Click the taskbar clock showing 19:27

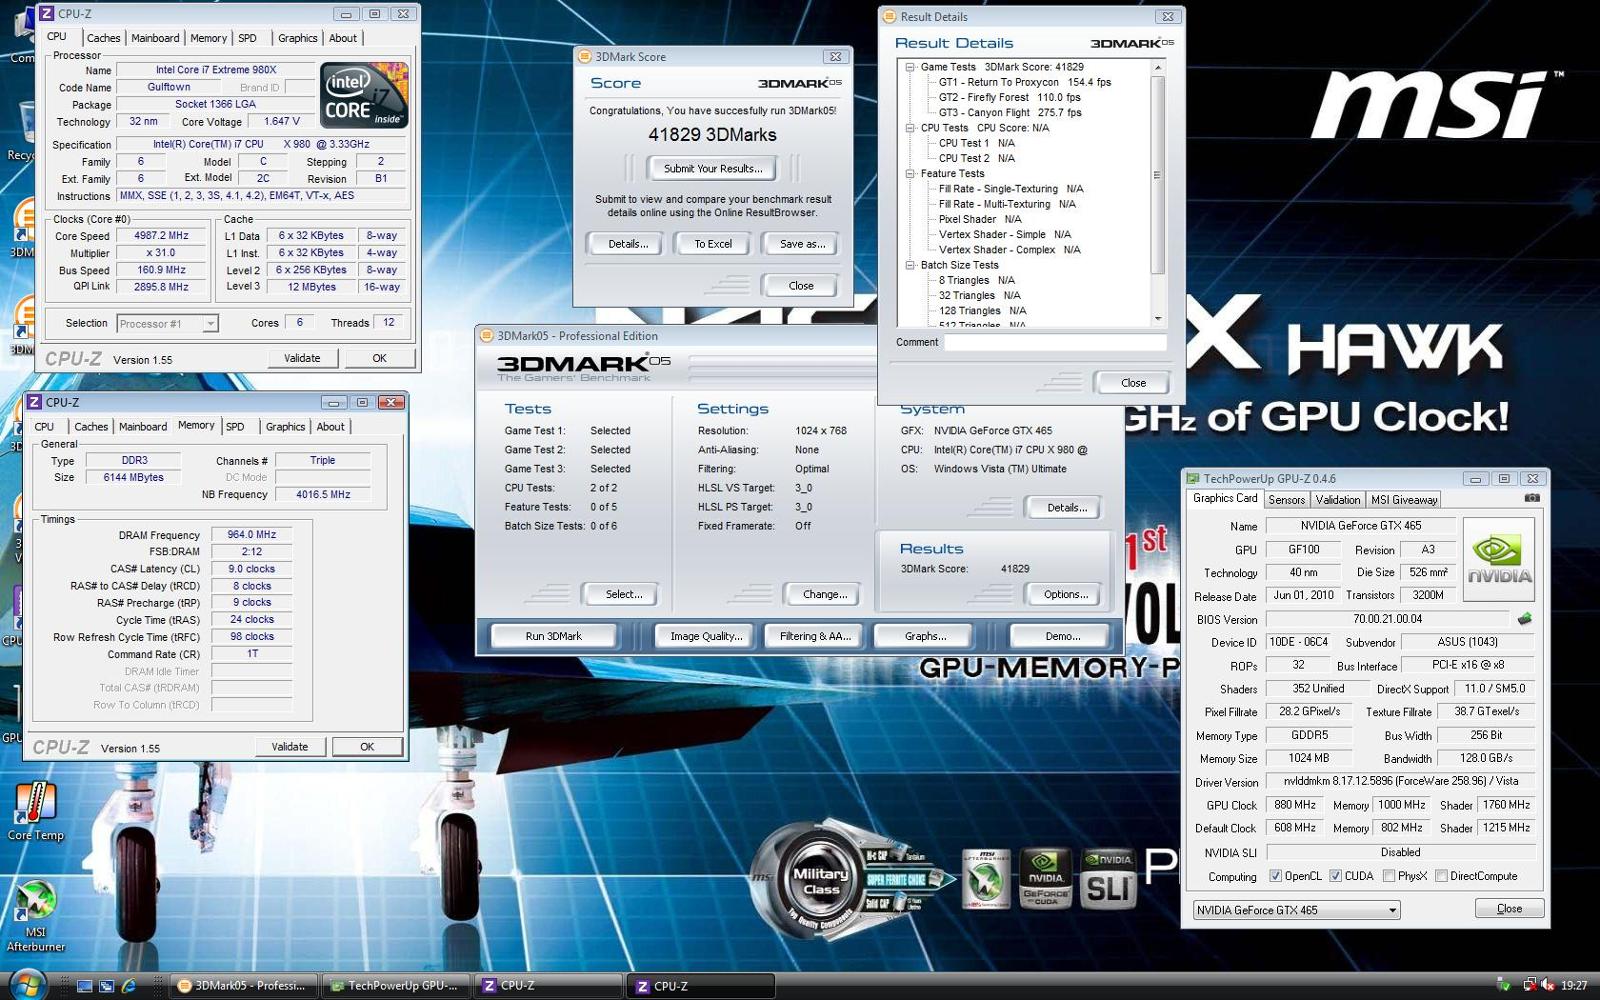pyautogui.click(x=1574, y=985)
